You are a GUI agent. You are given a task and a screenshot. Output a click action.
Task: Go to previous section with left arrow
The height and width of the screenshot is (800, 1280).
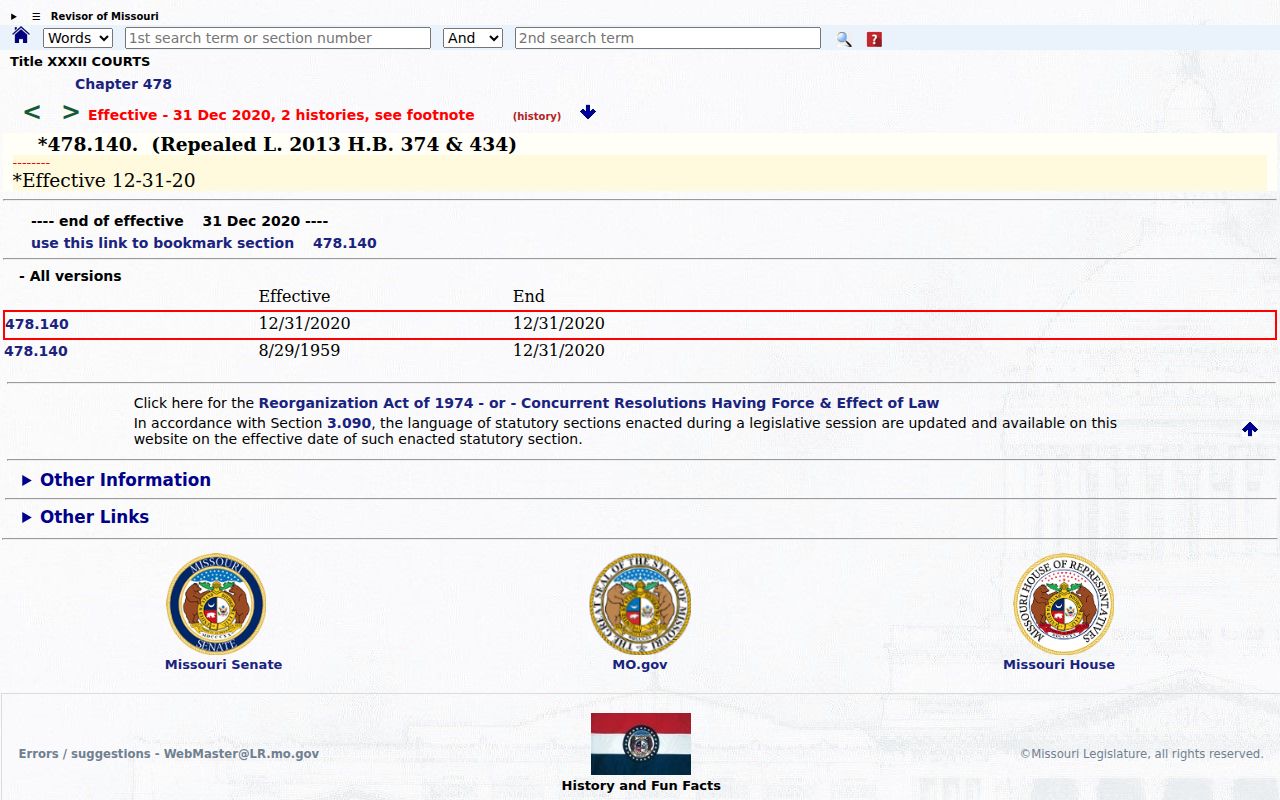point(32,113)
